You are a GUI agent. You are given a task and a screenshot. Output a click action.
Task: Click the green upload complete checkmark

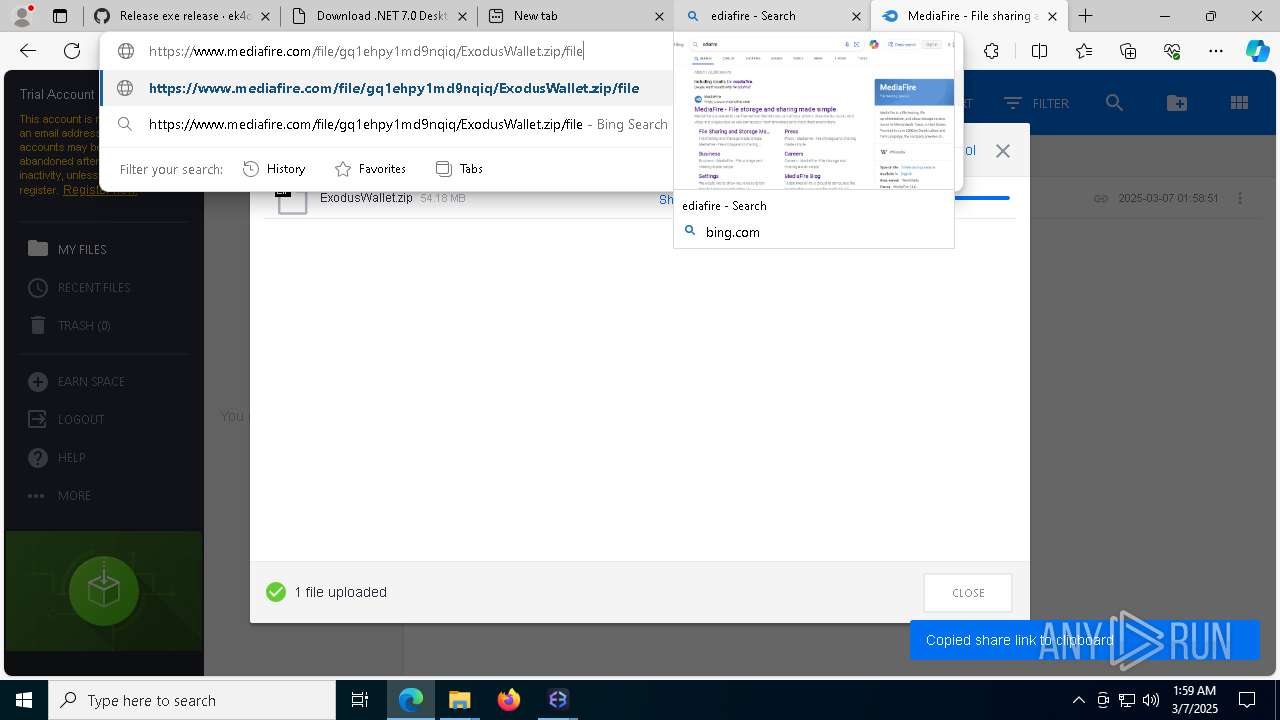pyautogui.click(x=276, y=592)
